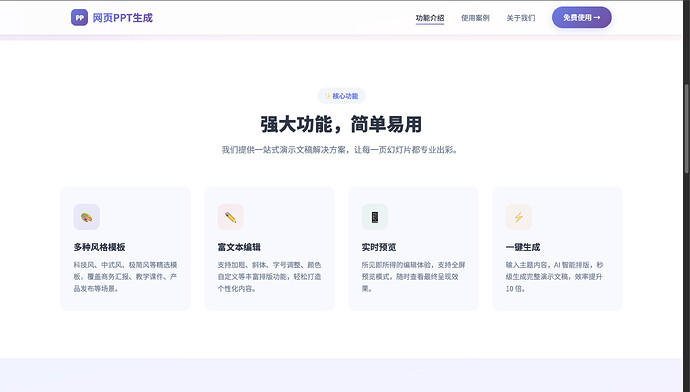Click the 核心功能 badge pill

pos(341,96)
